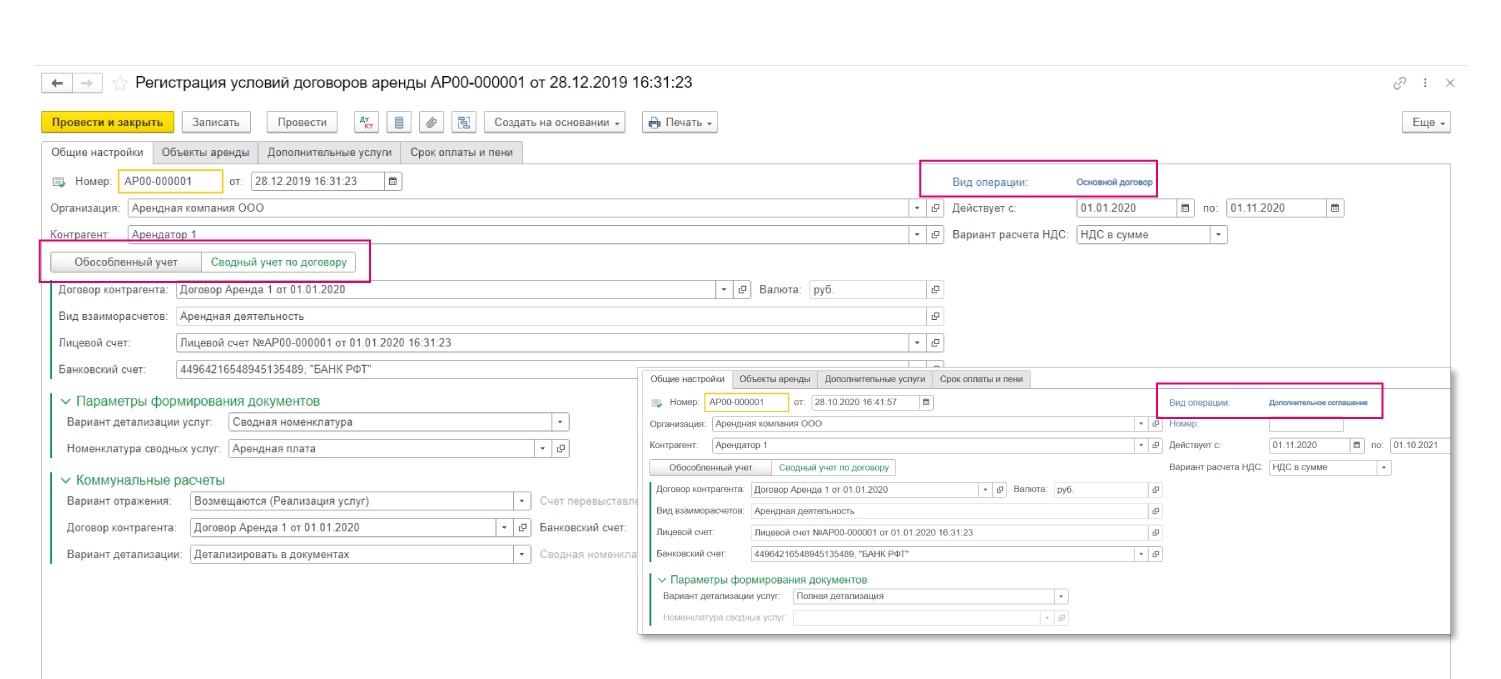This screenshot has width=1501, height=679.
Task: Open calendar picker next to document date
Action: (393, 181)
